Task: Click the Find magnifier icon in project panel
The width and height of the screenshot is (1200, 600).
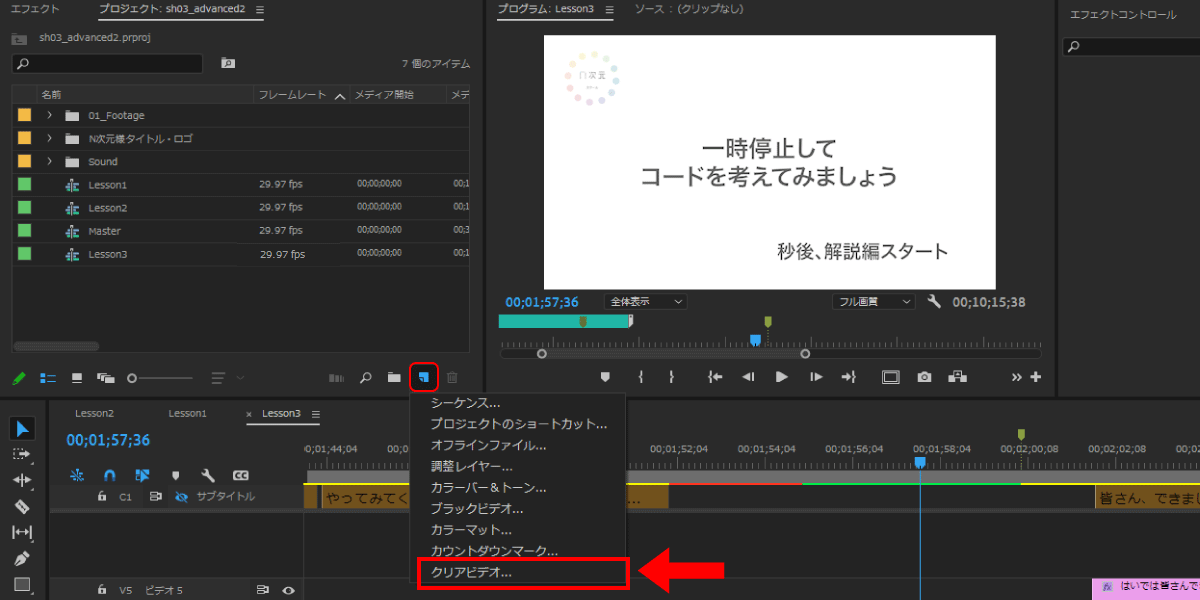Action: [x=366, y=378]
